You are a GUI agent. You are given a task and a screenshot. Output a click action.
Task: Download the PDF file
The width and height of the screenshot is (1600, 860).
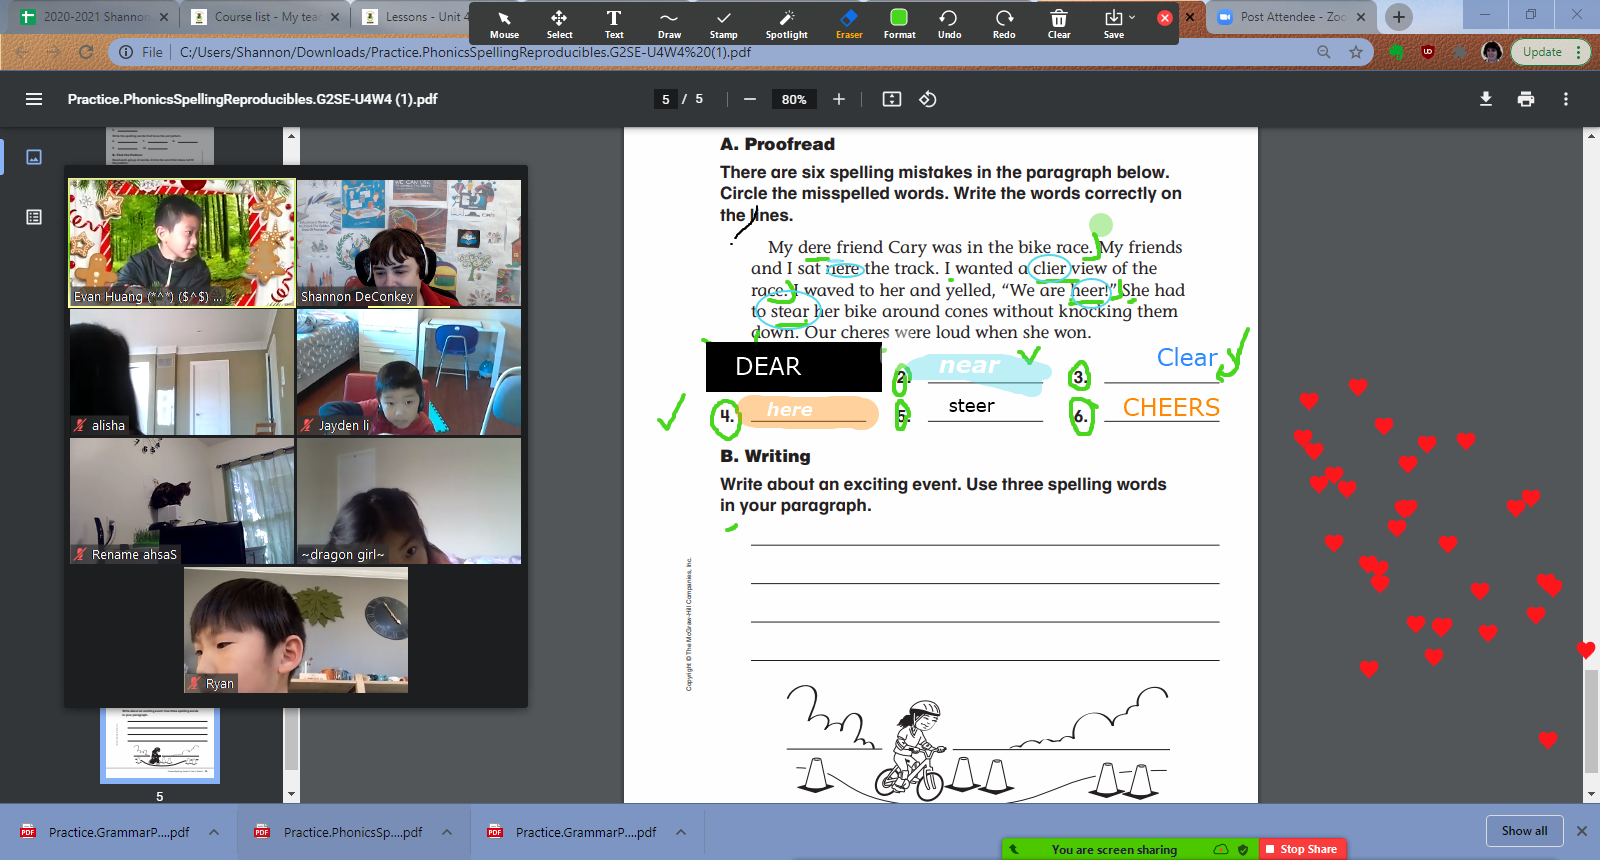1486,99
